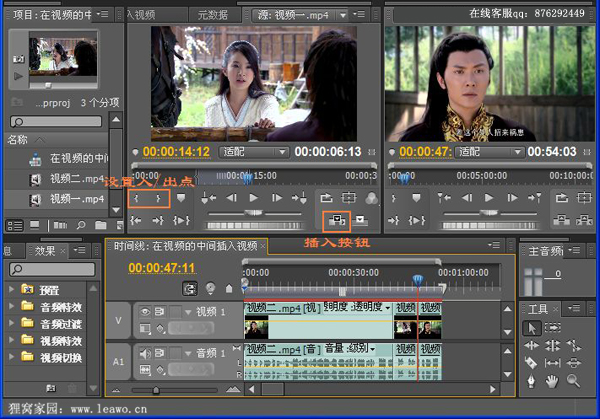600x419 pixels.
Task: Select the Rolling Edit tool
Action: tap(552, 346)
